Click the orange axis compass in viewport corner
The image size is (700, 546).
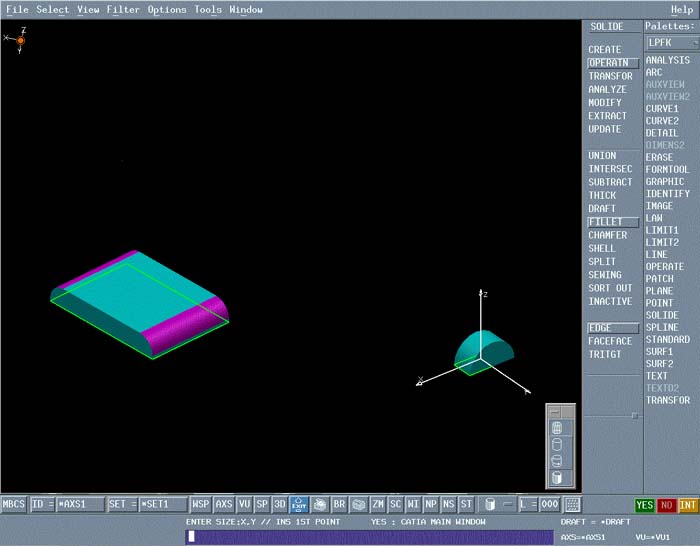point(20,40)
